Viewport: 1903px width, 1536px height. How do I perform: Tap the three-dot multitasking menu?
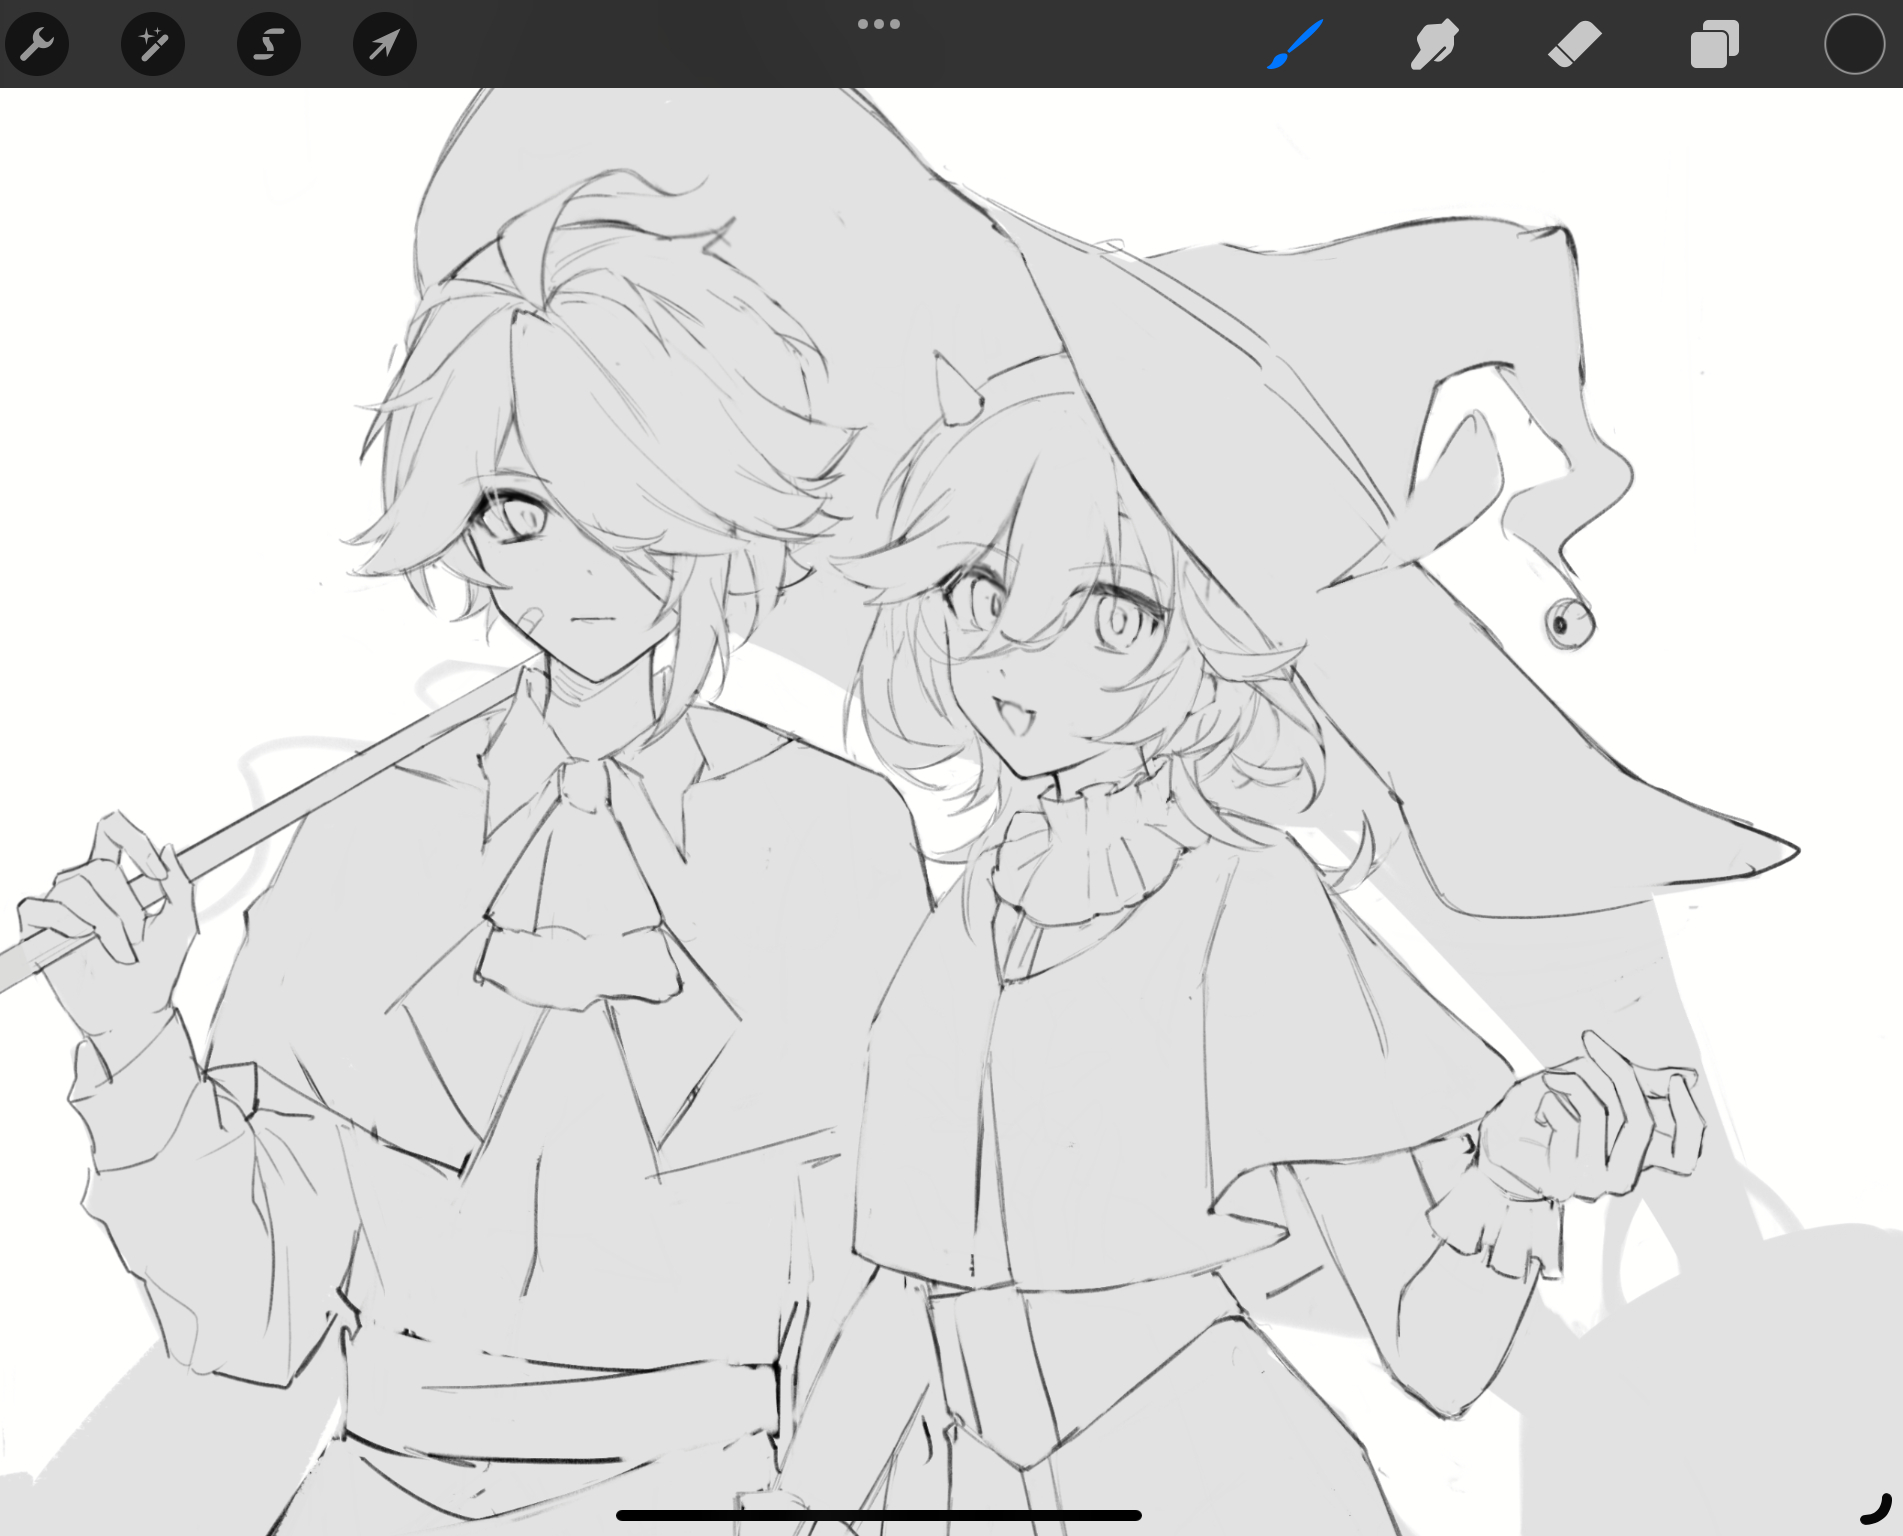click(879, 24)
